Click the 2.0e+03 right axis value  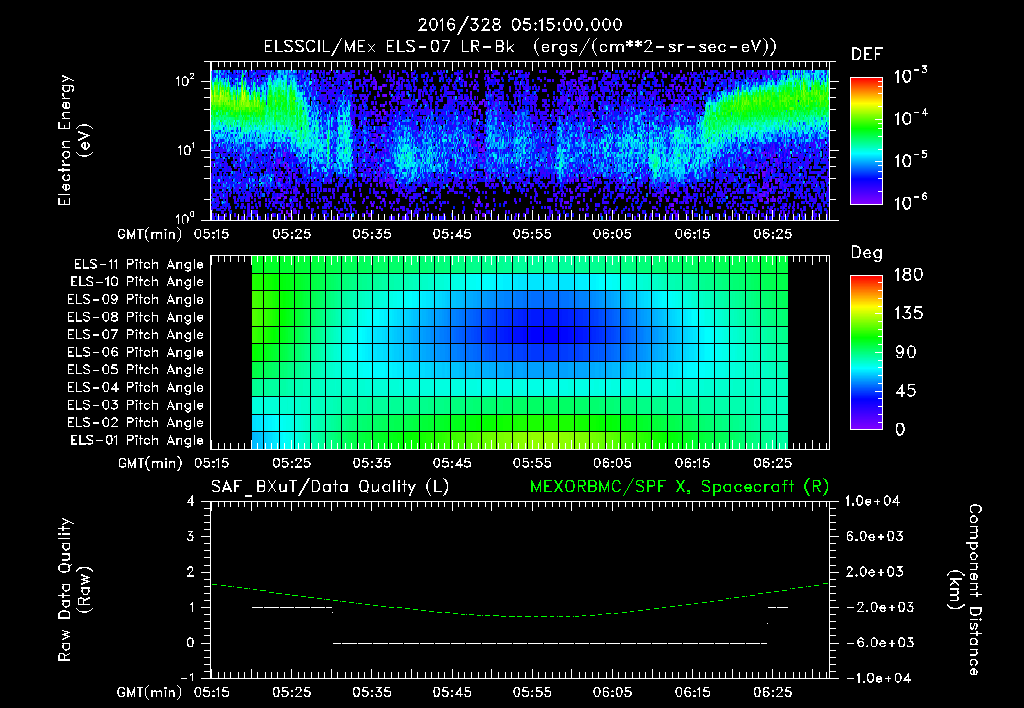873,572
